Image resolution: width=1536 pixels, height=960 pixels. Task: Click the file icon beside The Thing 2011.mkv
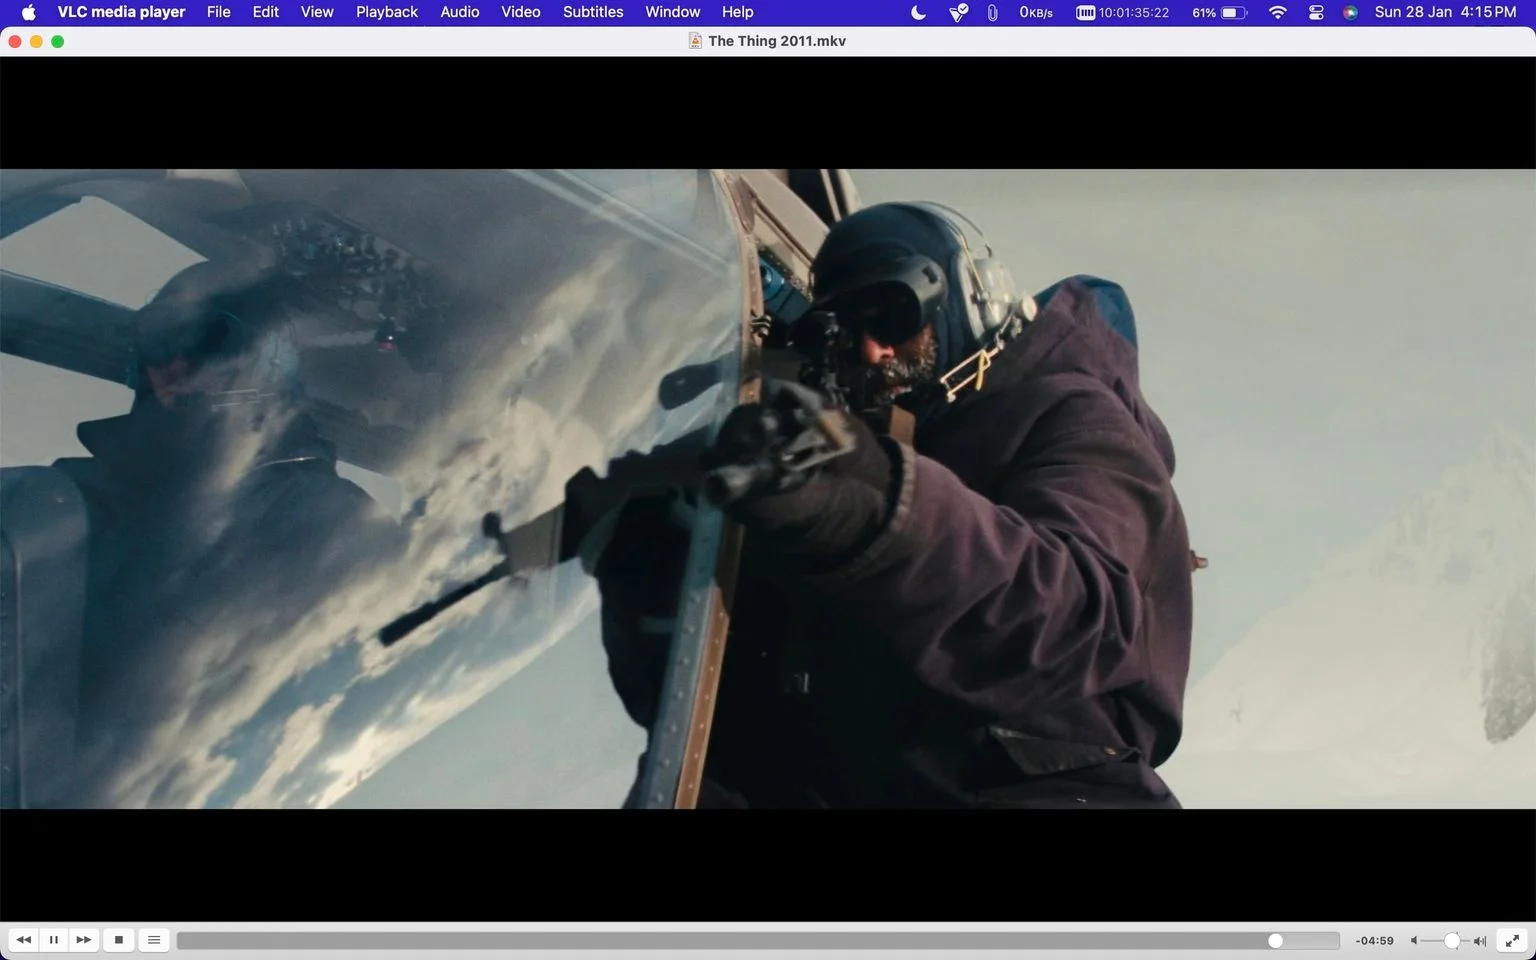695,41
